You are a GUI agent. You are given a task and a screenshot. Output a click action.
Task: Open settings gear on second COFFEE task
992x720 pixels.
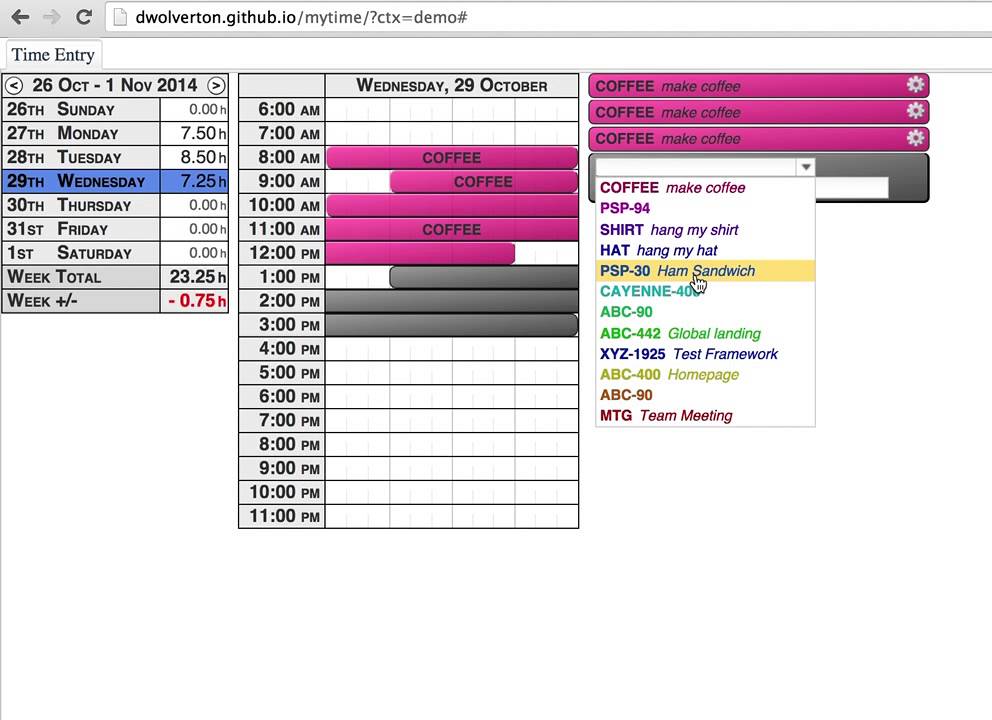click(x=915, y=111)
